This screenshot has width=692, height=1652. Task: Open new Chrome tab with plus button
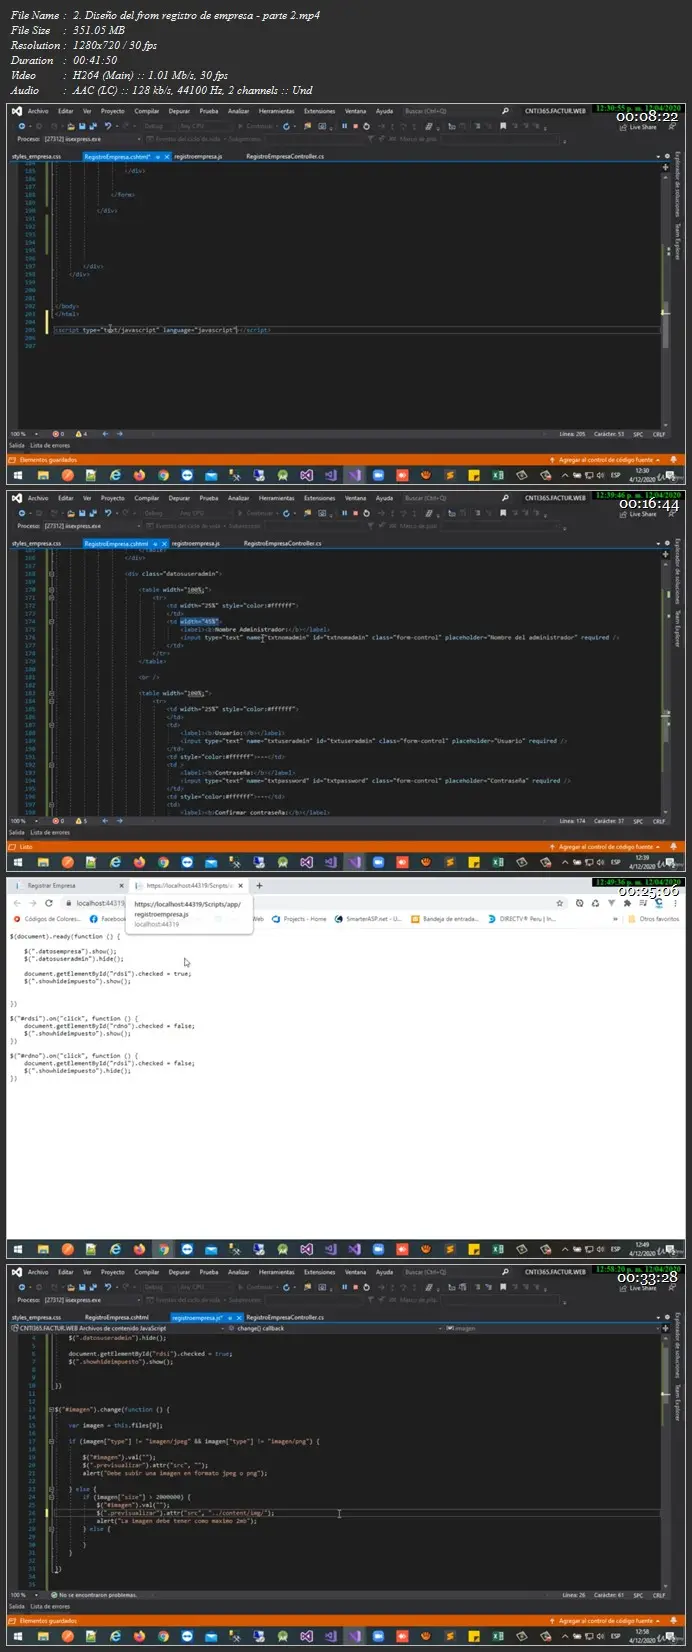(x=259, y=885)
